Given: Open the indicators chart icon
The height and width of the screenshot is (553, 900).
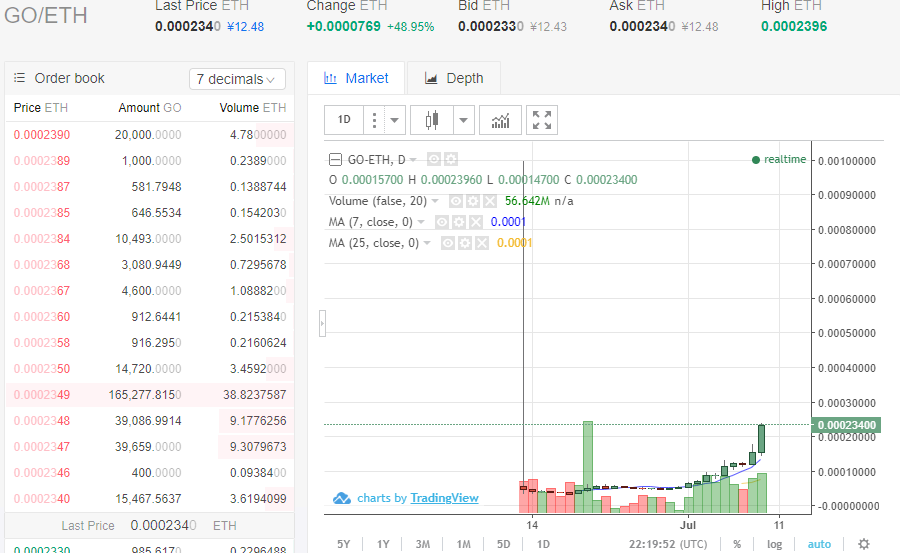Looking at the screenshot, I should point(500,120).
